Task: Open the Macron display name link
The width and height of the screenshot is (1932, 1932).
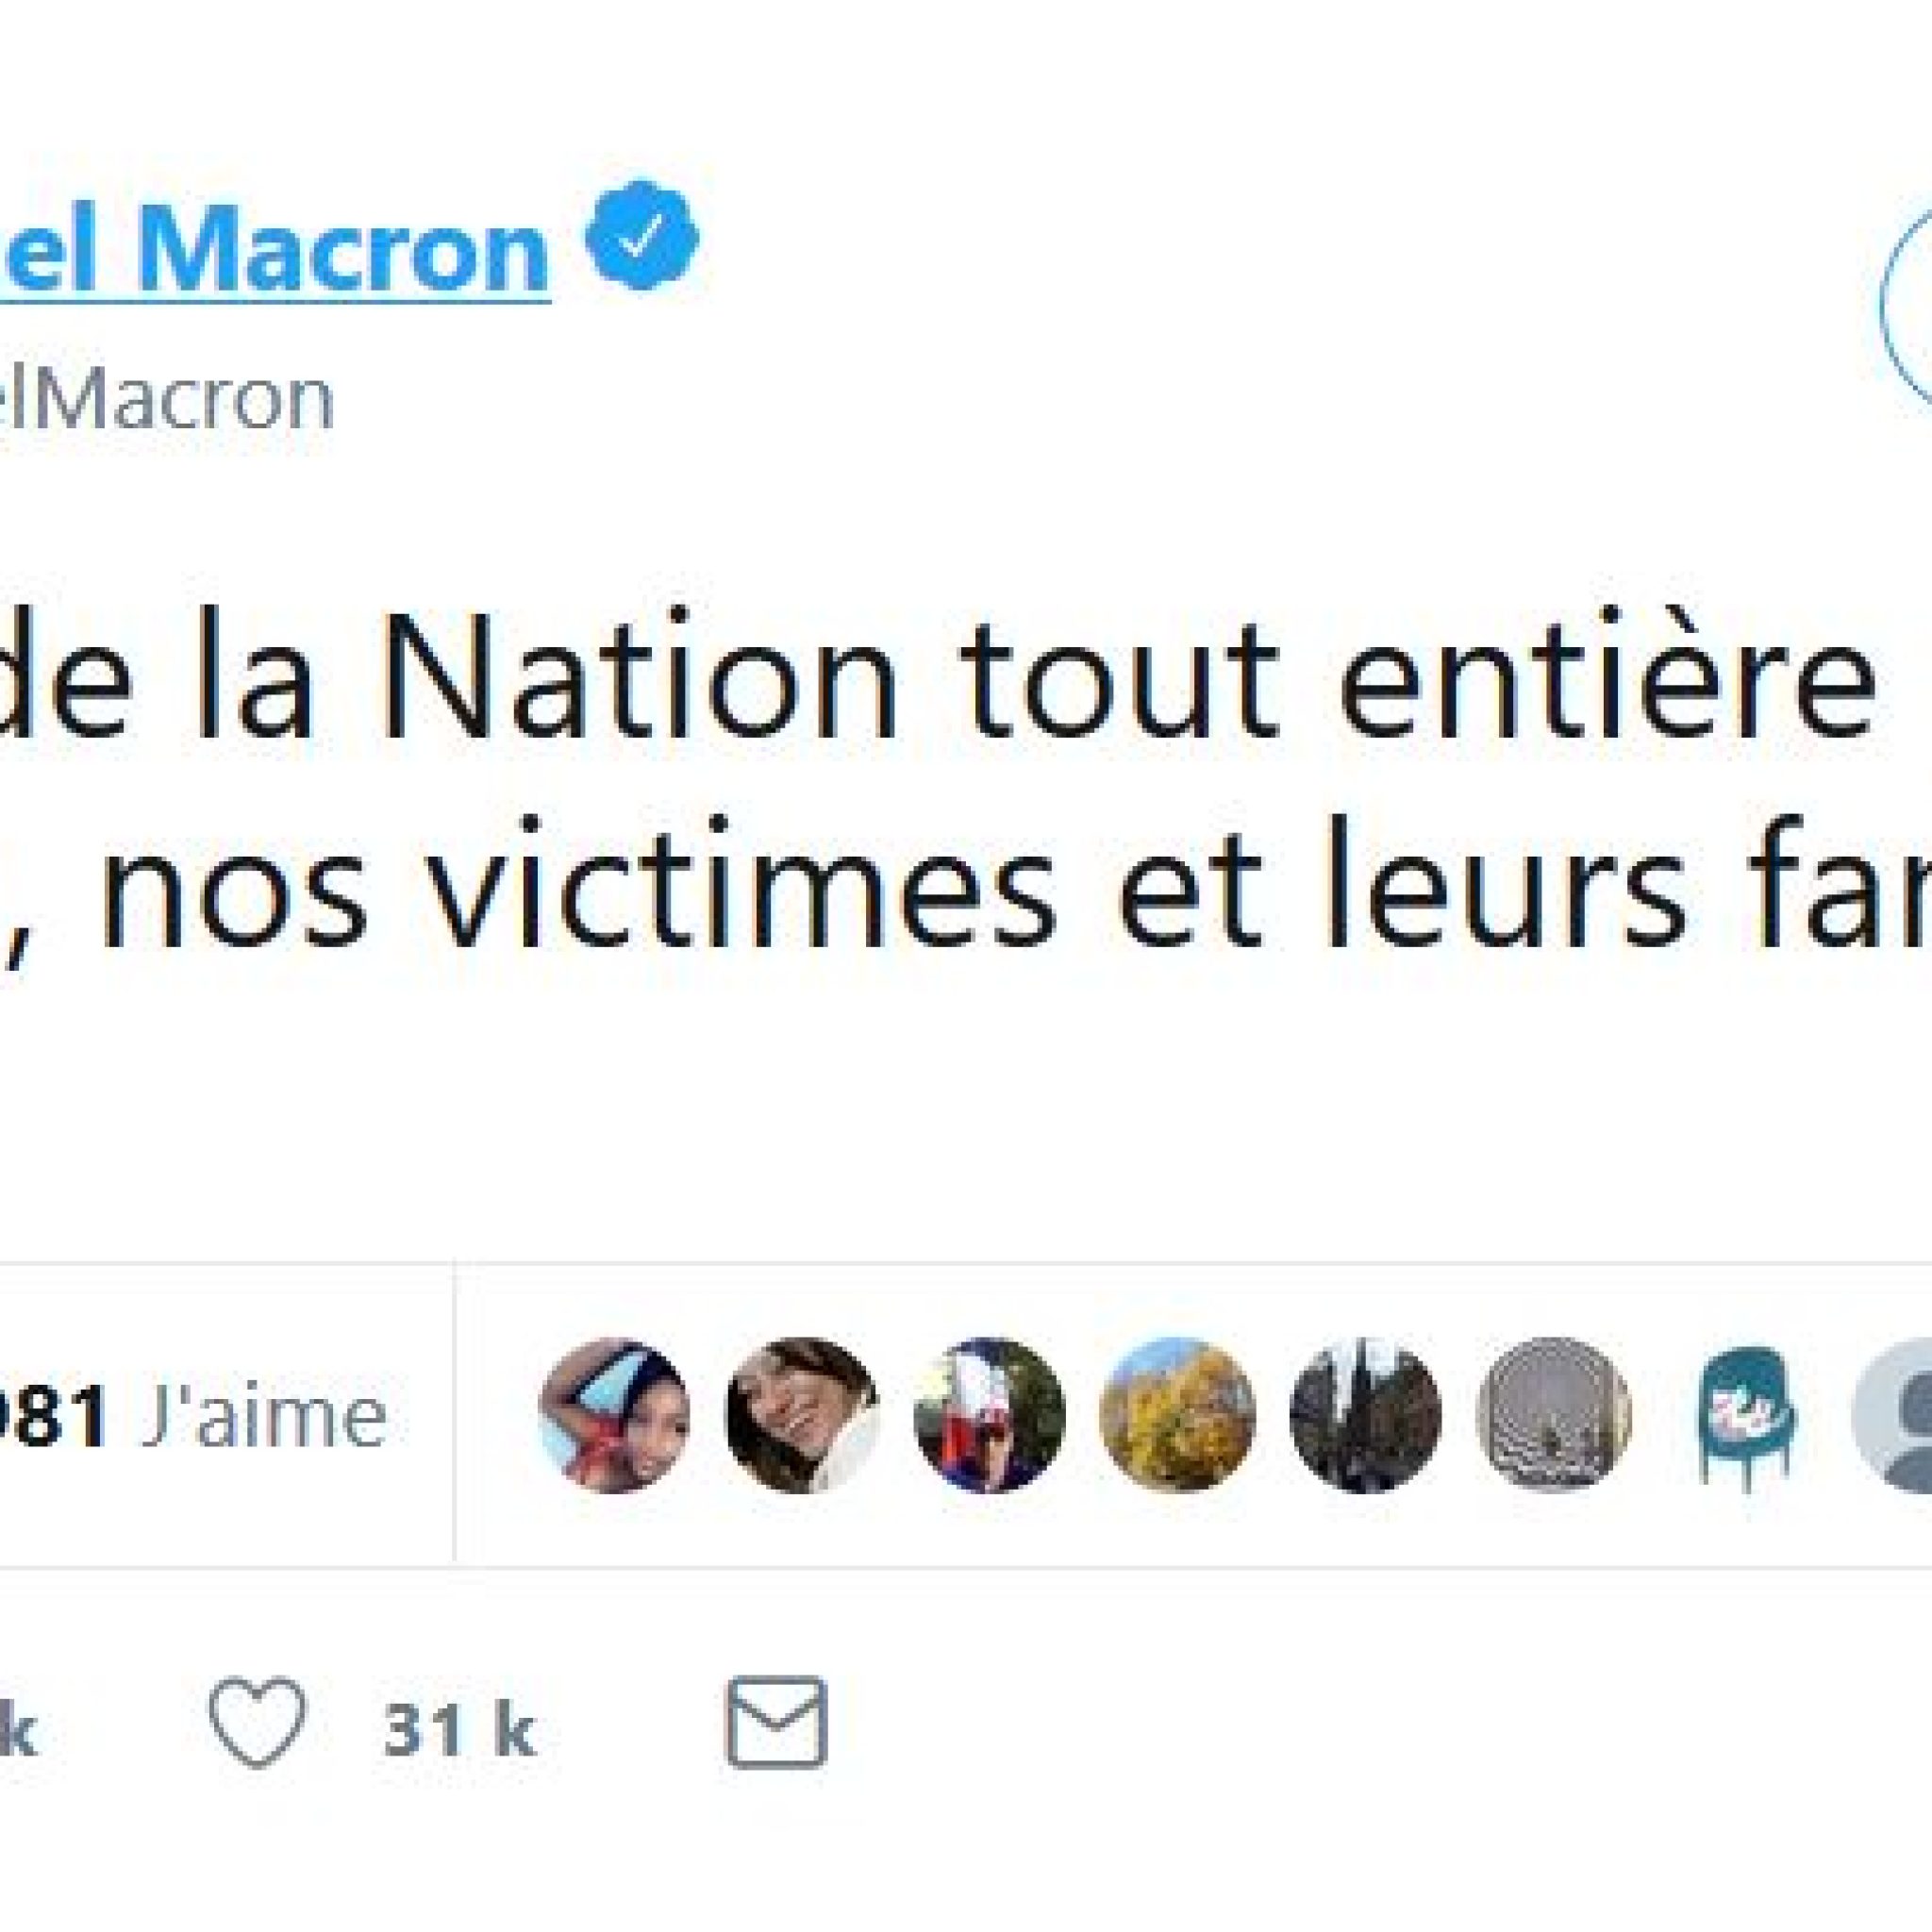Action: (275, 245)
